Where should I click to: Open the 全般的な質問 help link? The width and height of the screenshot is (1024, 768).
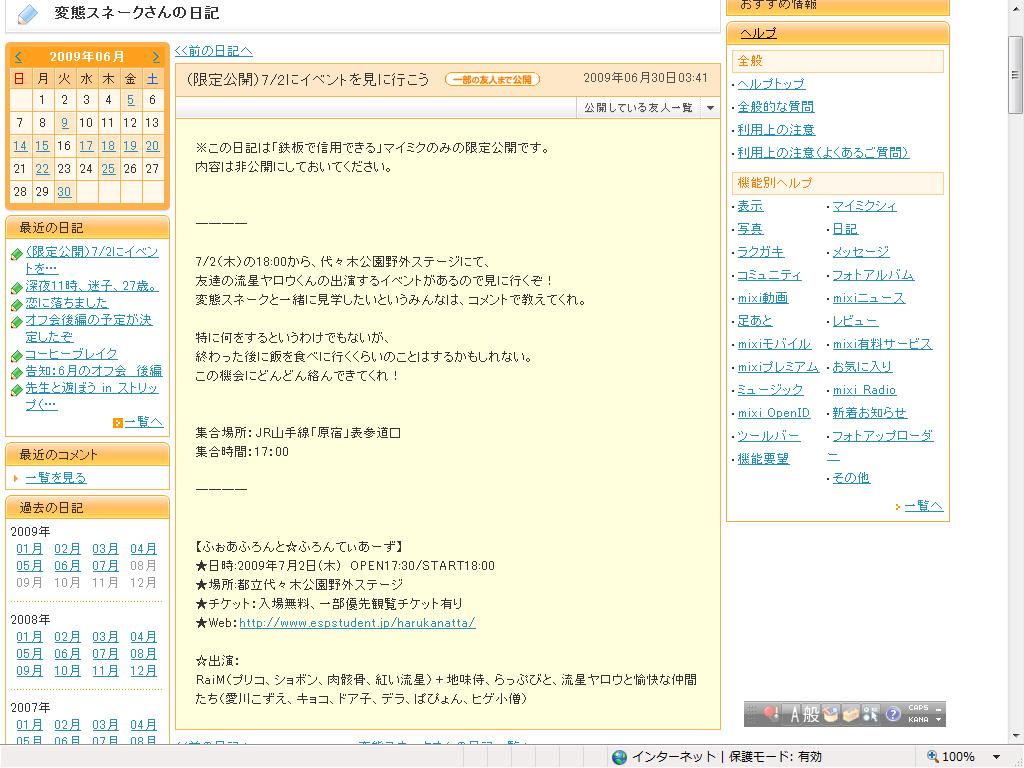776,106
